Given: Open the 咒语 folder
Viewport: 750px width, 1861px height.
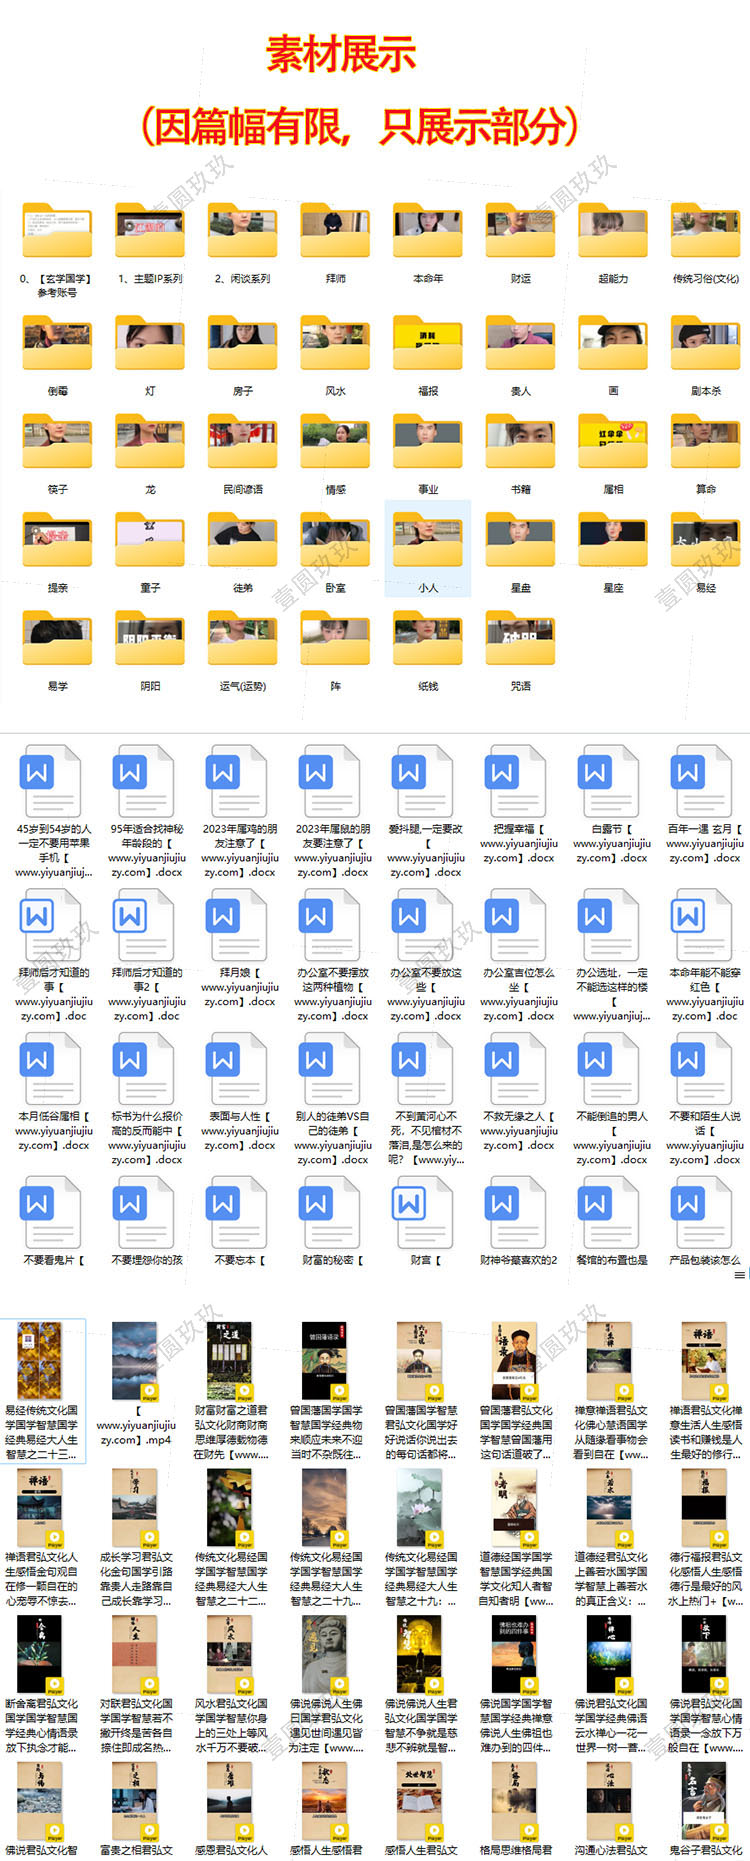Looking at the screenshot, I should pyautogui.click(x=520, y=642).
